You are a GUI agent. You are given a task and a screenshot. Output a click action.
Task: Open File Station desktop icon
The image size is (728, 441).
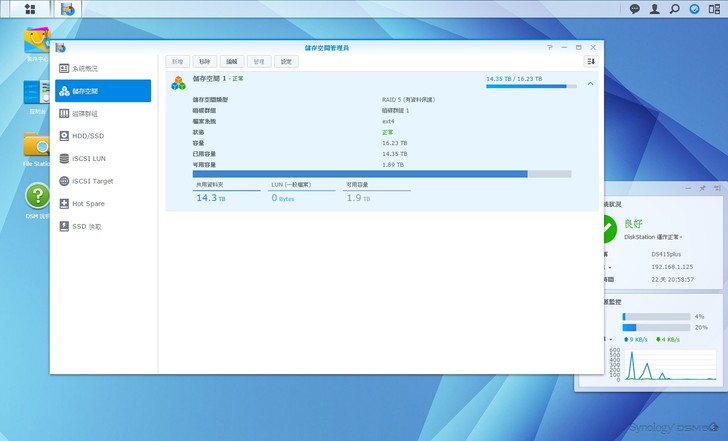pos(37,146)
